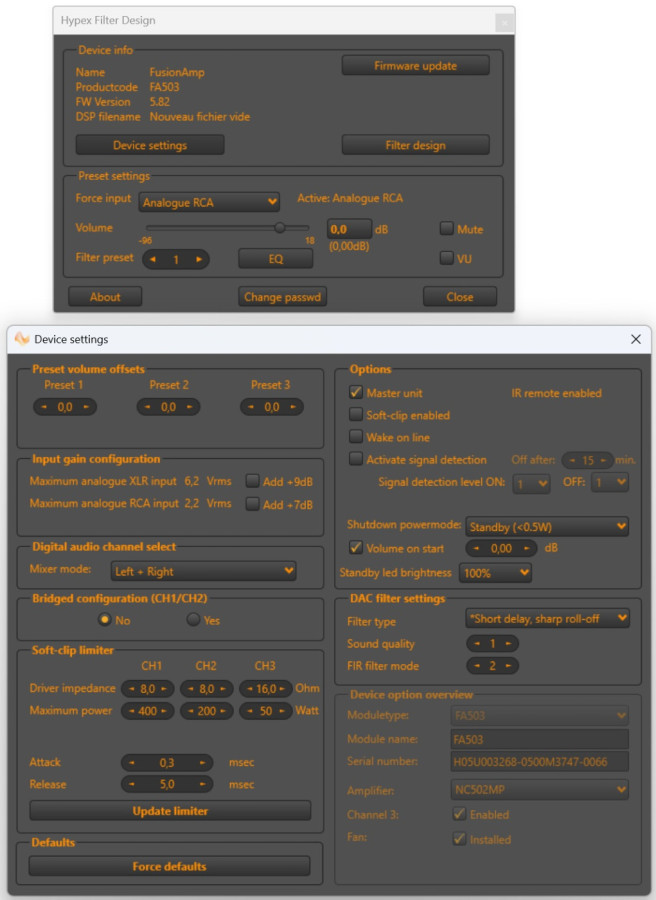The width and height of the screenshot is (656, 900).
Task: Open the EQ button
Action: 275,259
